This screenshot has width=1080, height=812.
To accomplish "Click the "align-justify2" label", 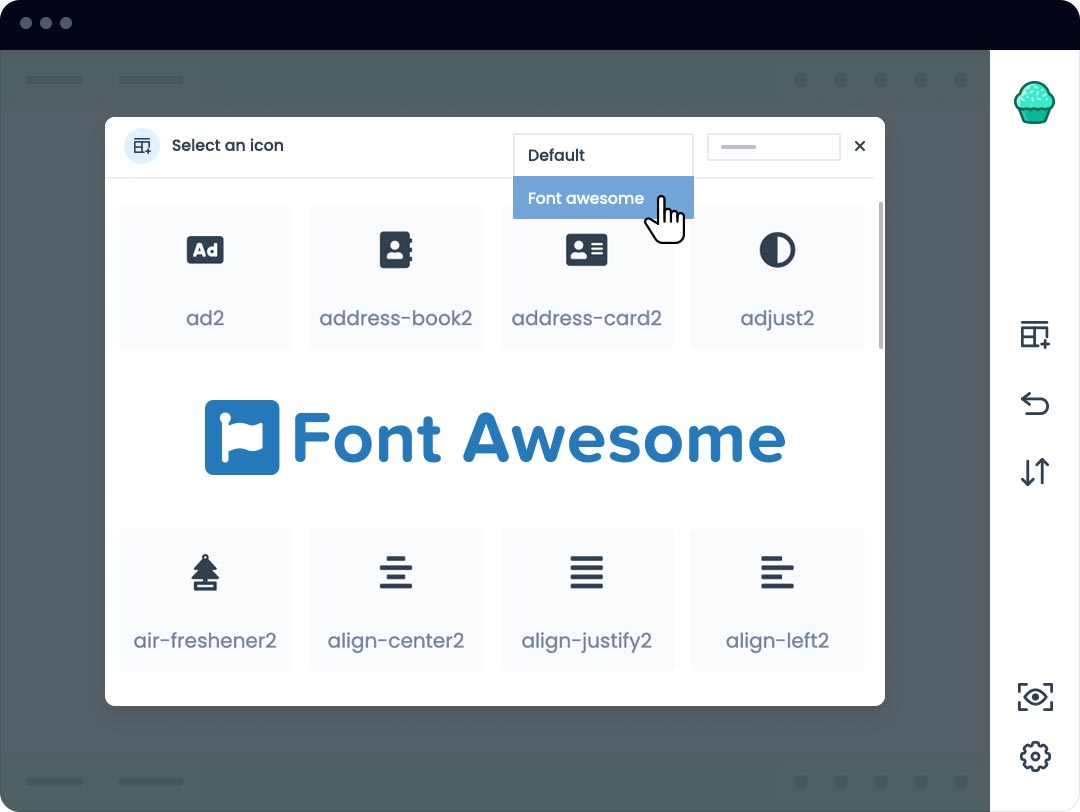I will click(x=587, y=641).
